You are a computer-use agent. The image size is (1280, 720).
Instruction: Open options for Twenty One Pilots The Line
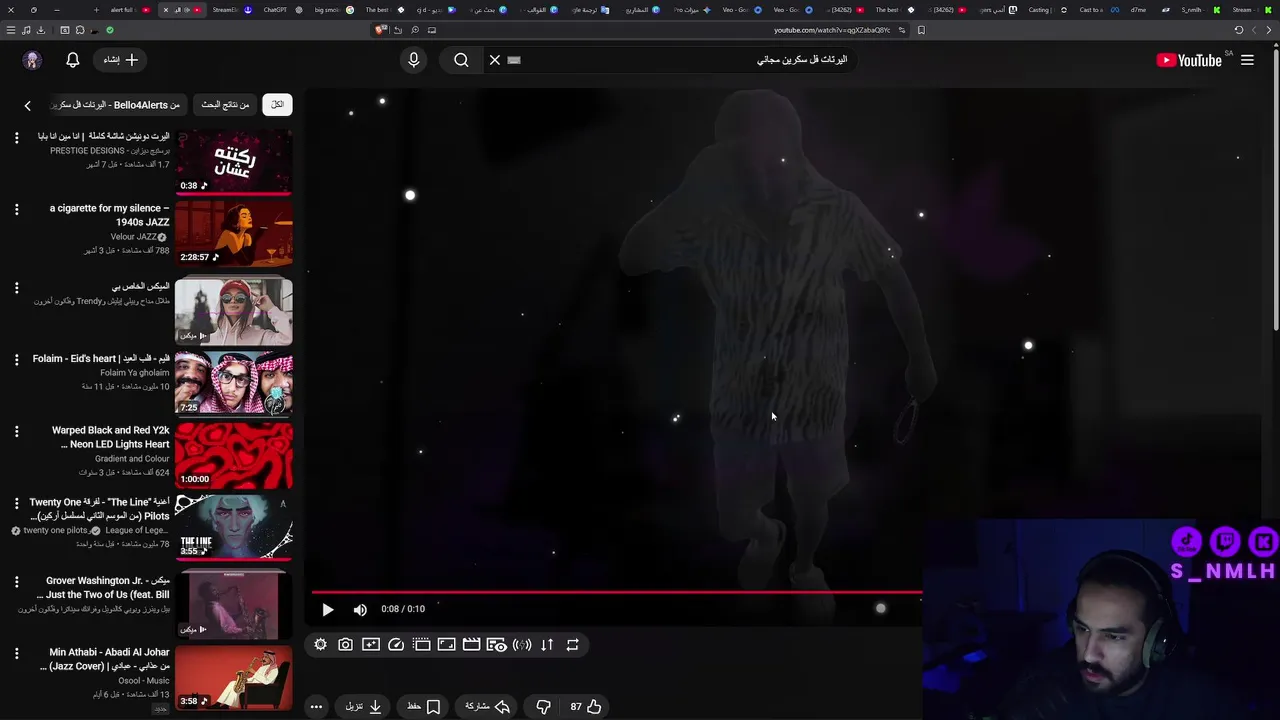16,503
